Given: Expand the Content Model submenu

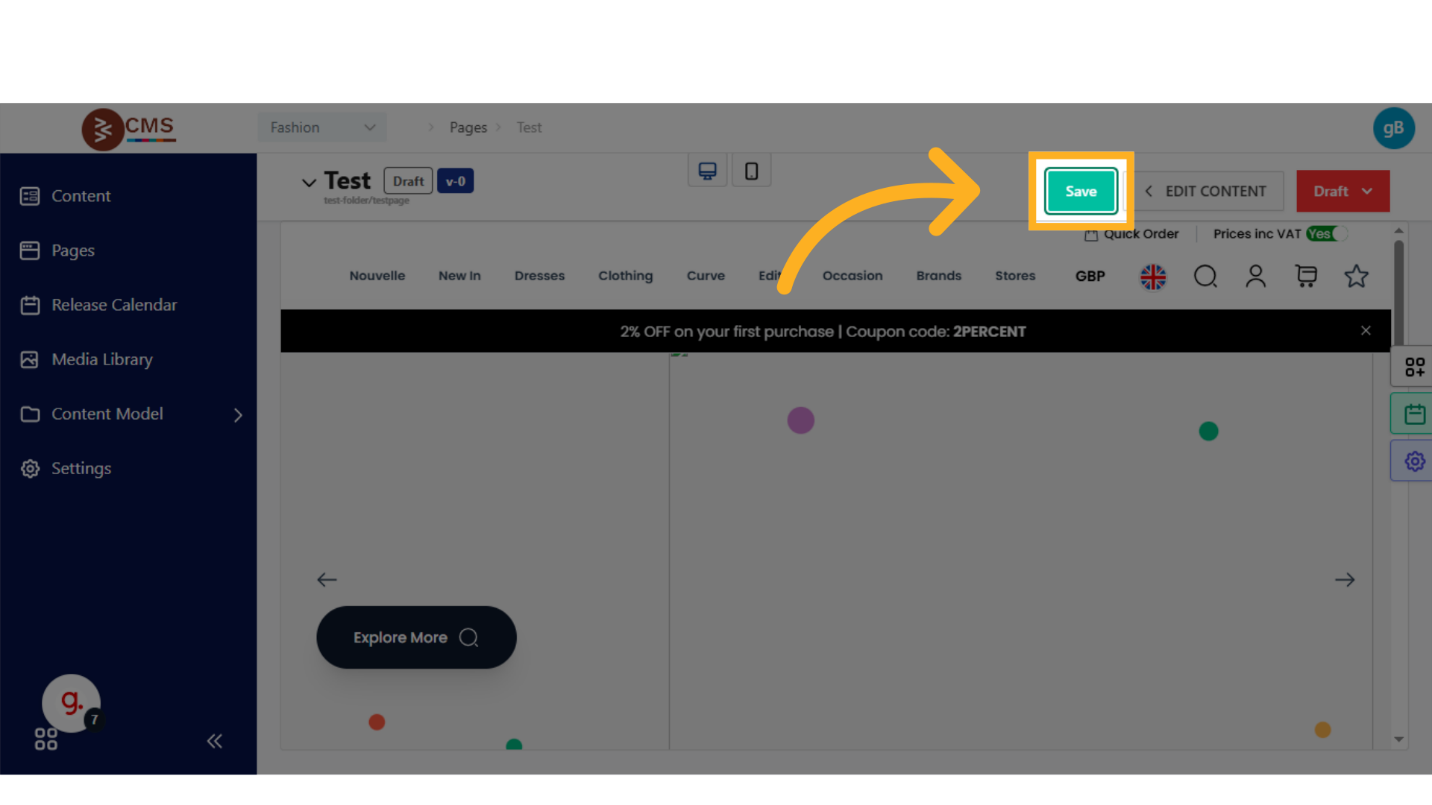Looking at the screenshot, I should pos(238,414).
